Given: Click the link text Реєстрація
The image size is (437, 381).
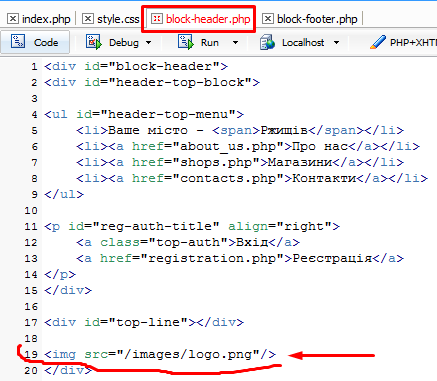Looking at the screenshot, I should coord(332,258).
